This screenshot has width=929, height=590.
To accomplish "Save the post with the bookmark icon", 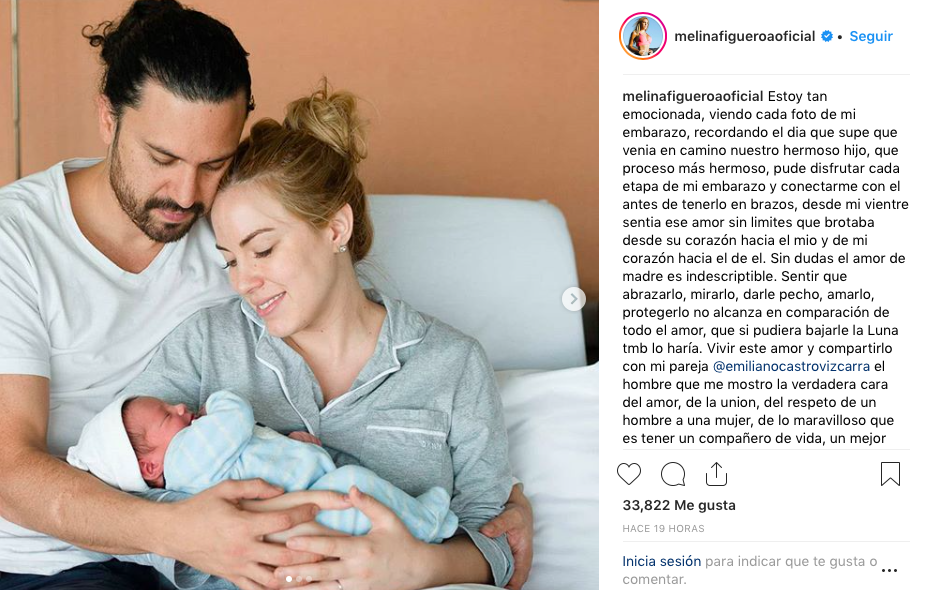I will (x=890, y=474).
